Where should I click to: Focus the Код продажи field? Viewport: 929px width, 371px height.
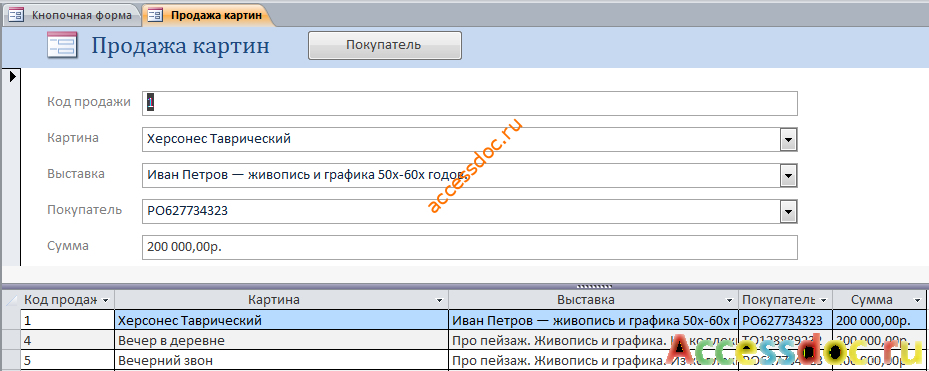pos(470,103)
